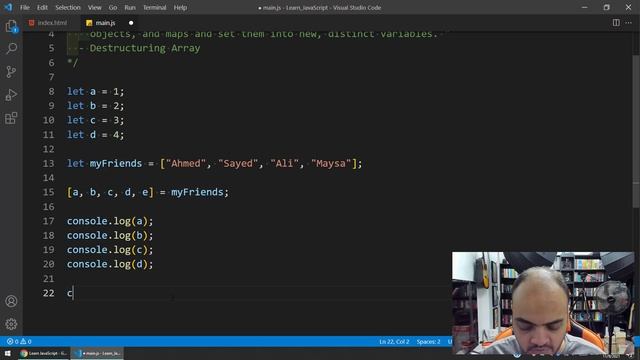Click line number 22 in gutter
This screenshot has width=640, height=360.
click(x=48, y=293)
